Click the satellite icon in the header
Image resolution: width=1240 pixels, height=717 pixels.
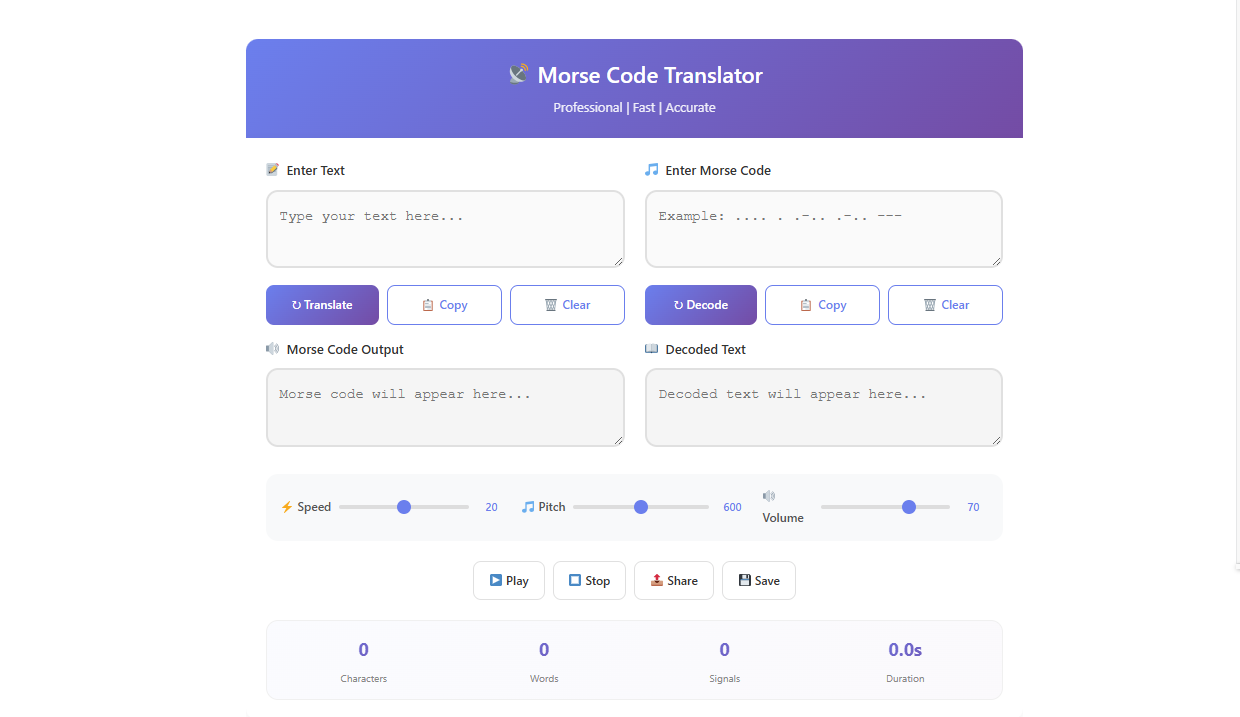coord(518,73)
